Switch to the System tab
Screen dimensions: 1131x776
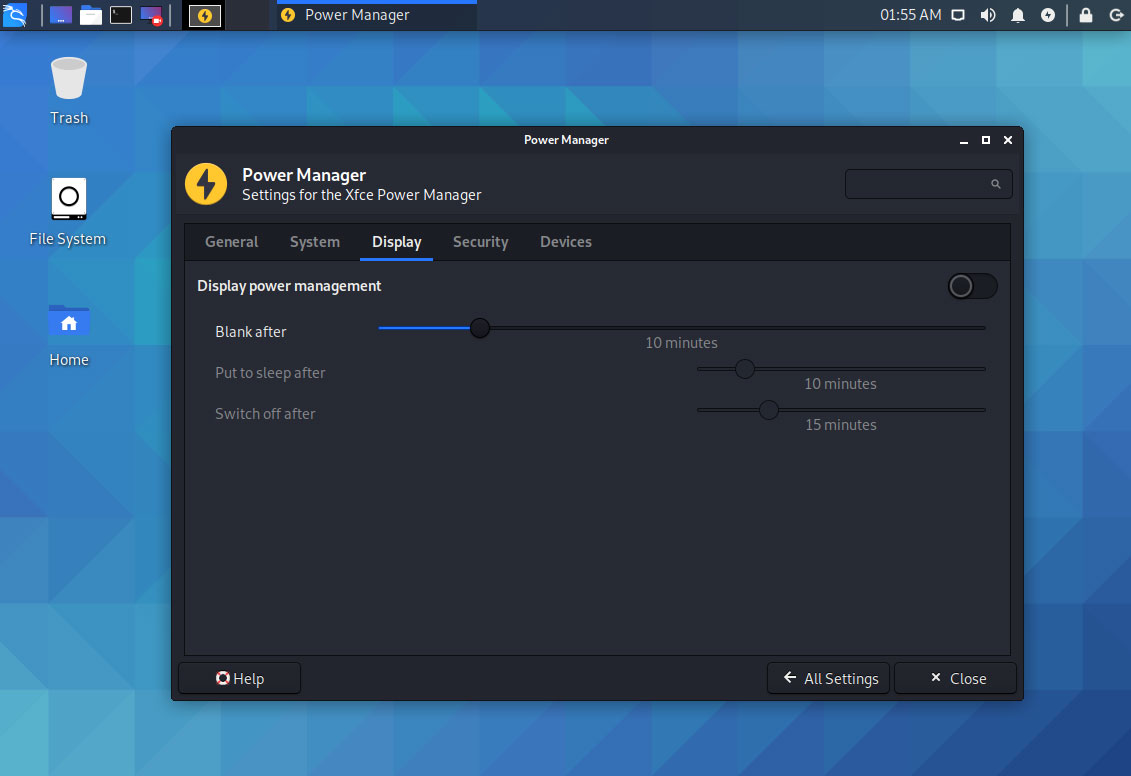click(314, 242)
